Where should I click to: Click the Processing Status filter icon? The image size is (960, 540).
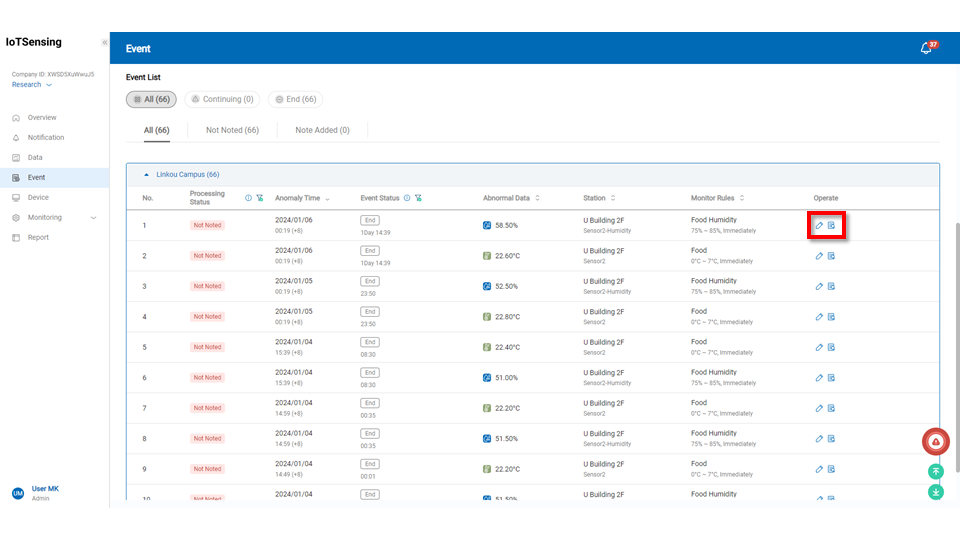[260, 198]
